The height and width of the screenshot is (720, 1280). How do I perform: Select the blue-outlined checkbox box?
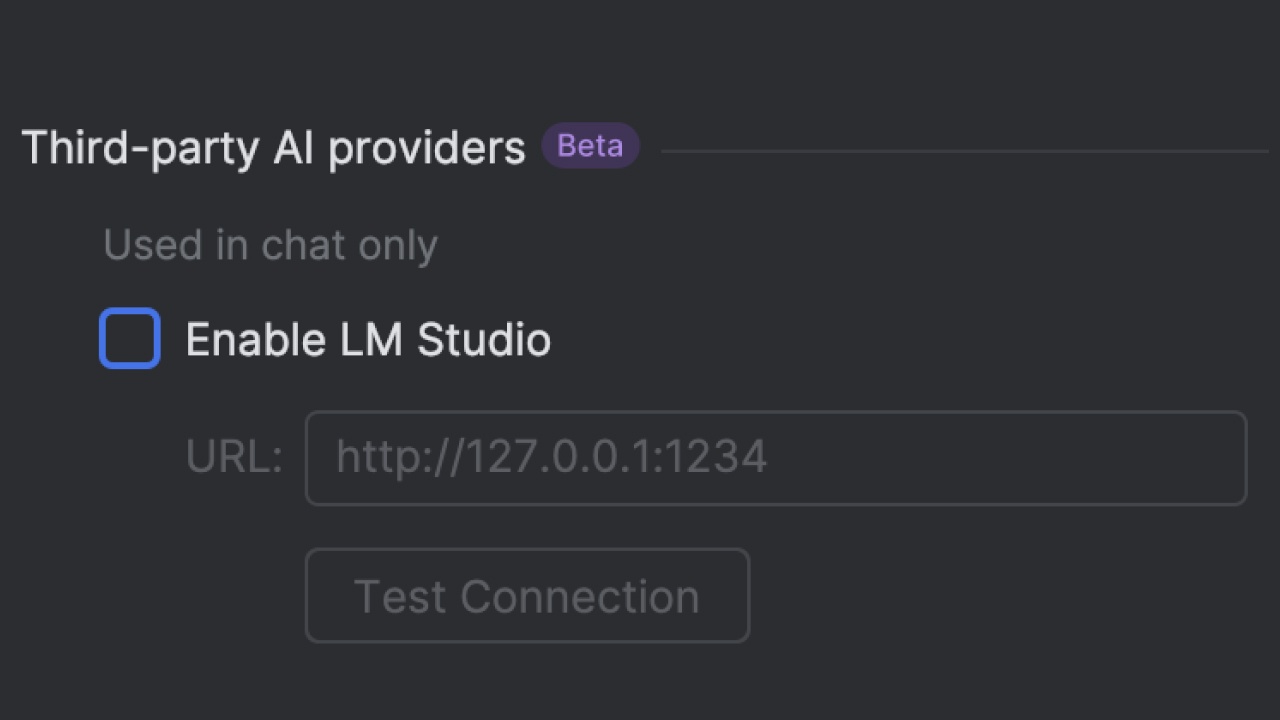click(130, 338)
